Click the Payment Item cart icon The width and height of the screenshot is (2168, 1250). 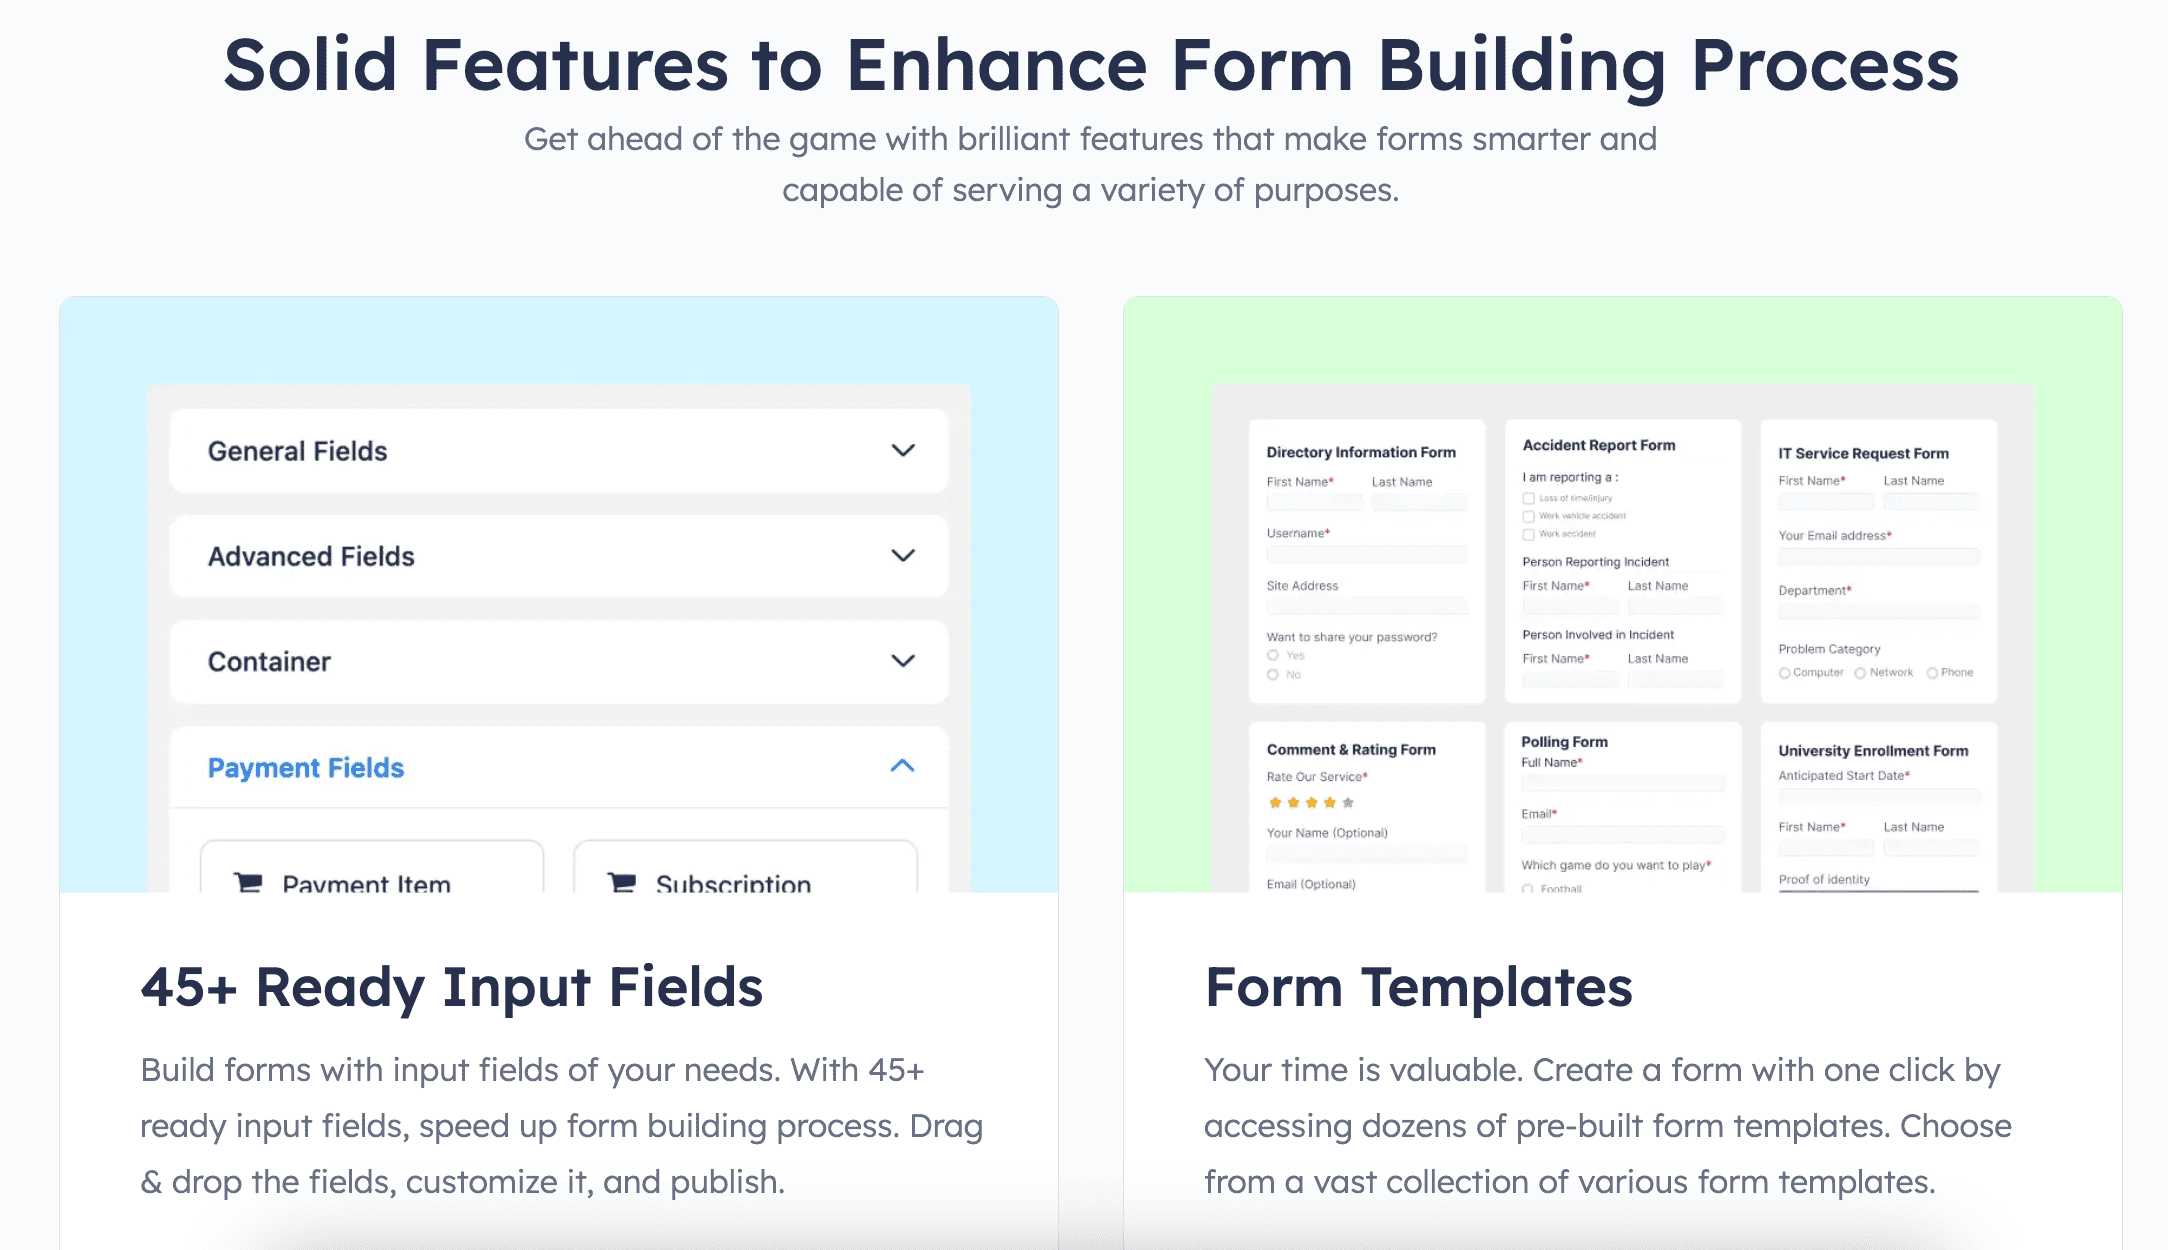coord(248,882)
